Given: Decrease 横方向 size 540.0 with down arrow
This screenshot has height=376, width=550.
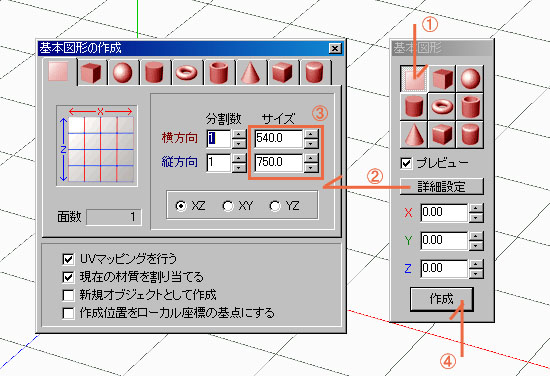Looking at the screenshot, I should tap(311, 143).
